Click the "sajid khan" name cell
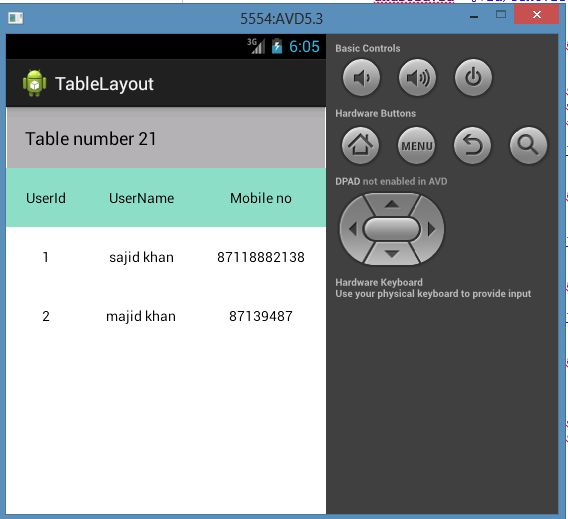 click(x=141, y=258)
